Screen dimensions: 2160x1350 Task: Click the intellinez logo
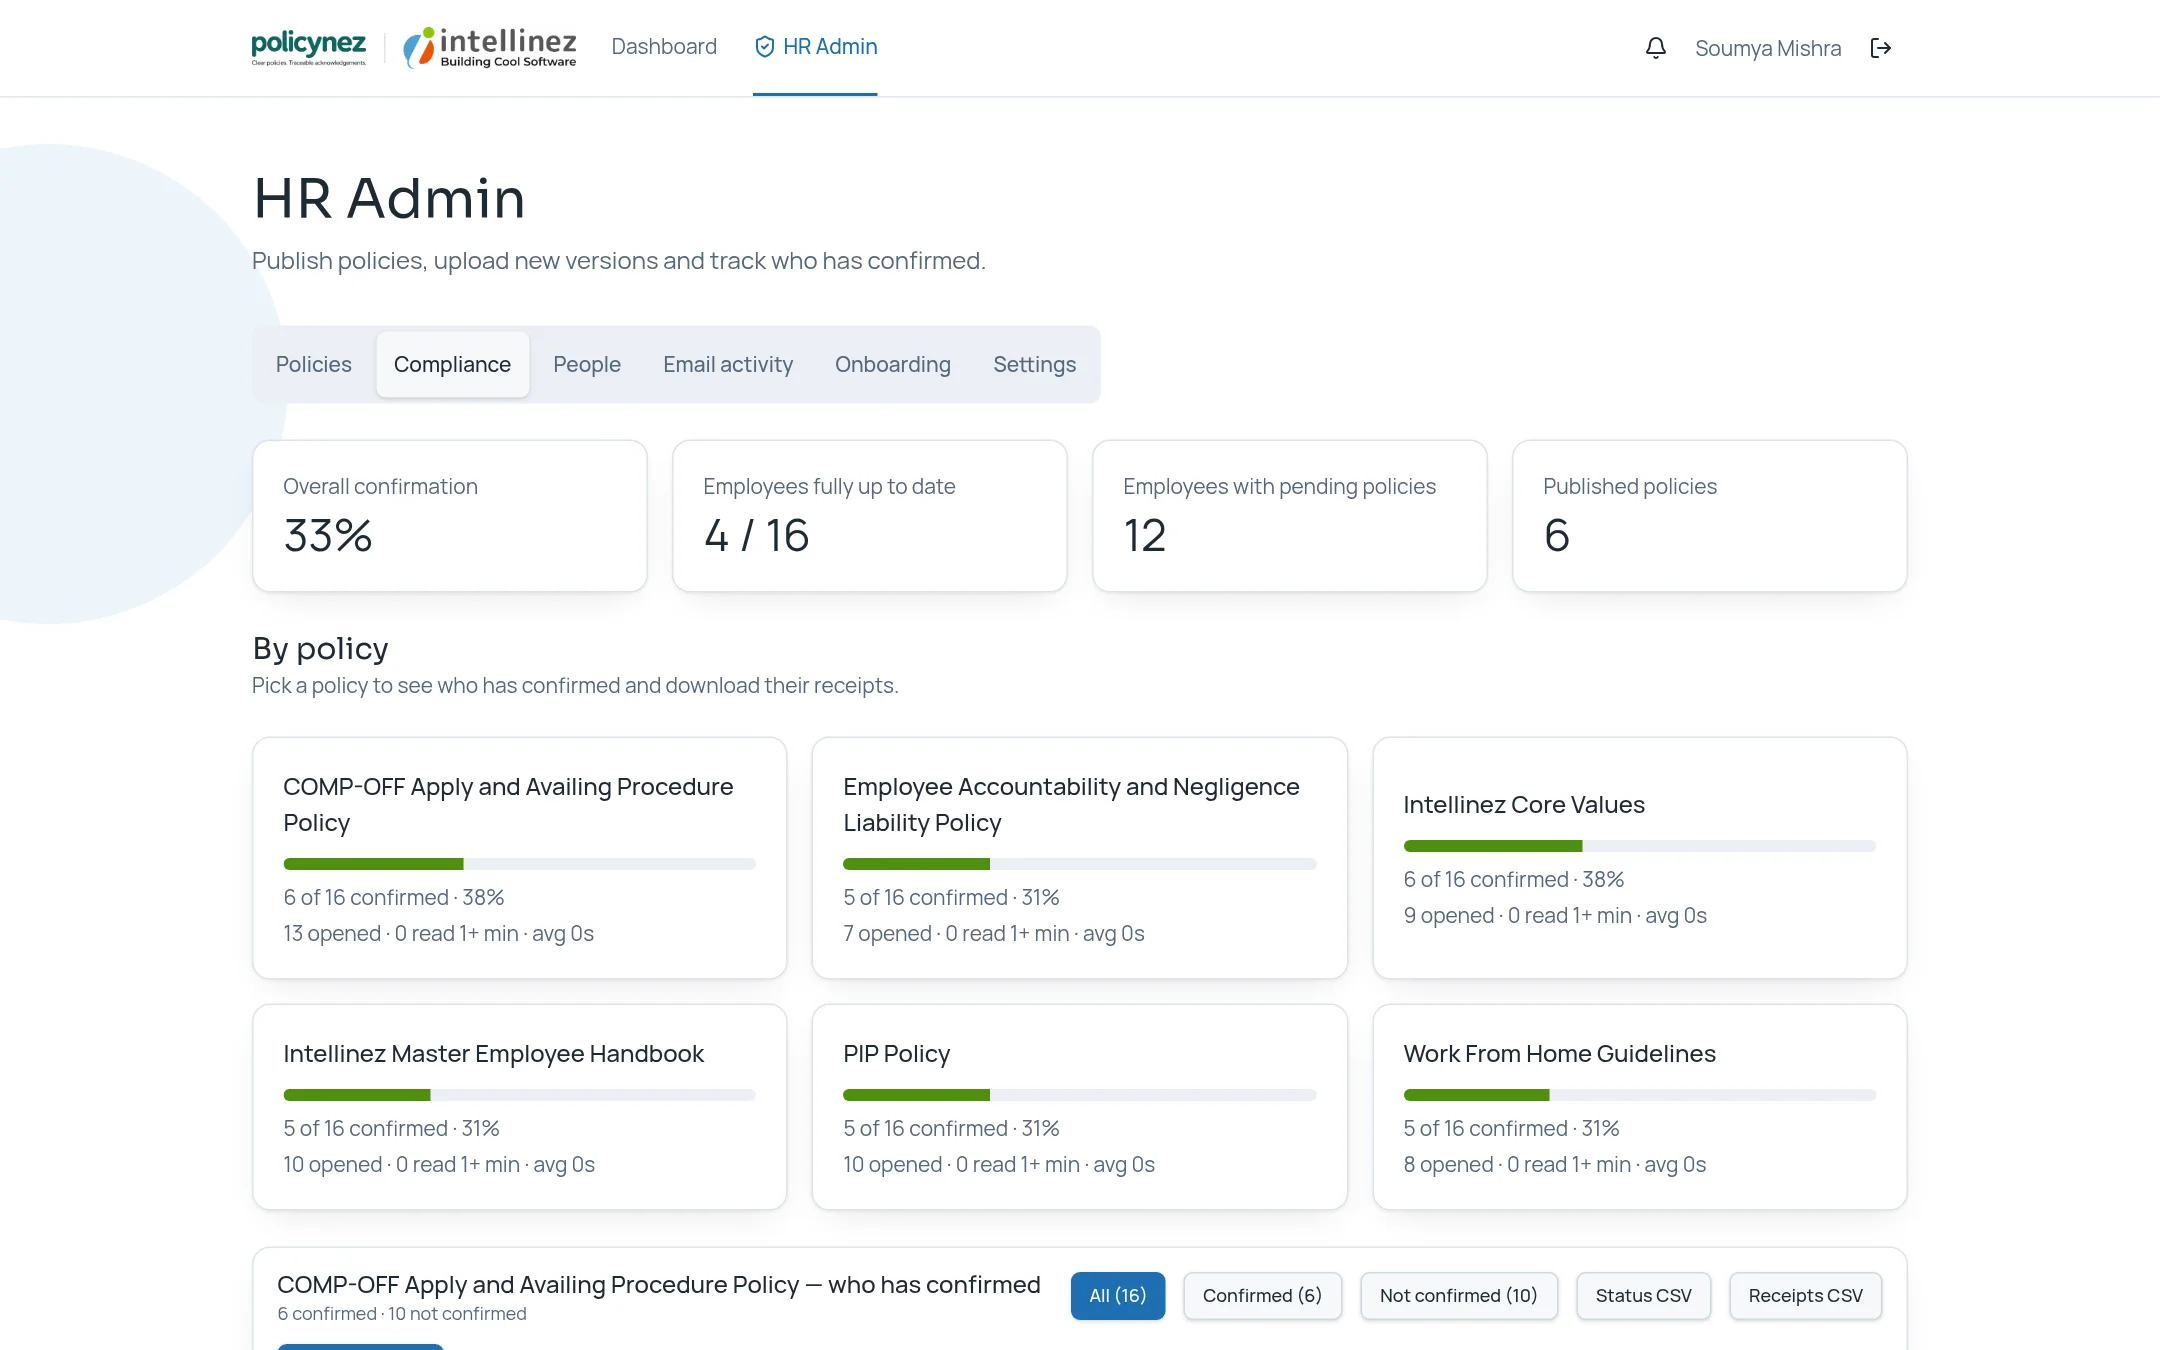489,48
